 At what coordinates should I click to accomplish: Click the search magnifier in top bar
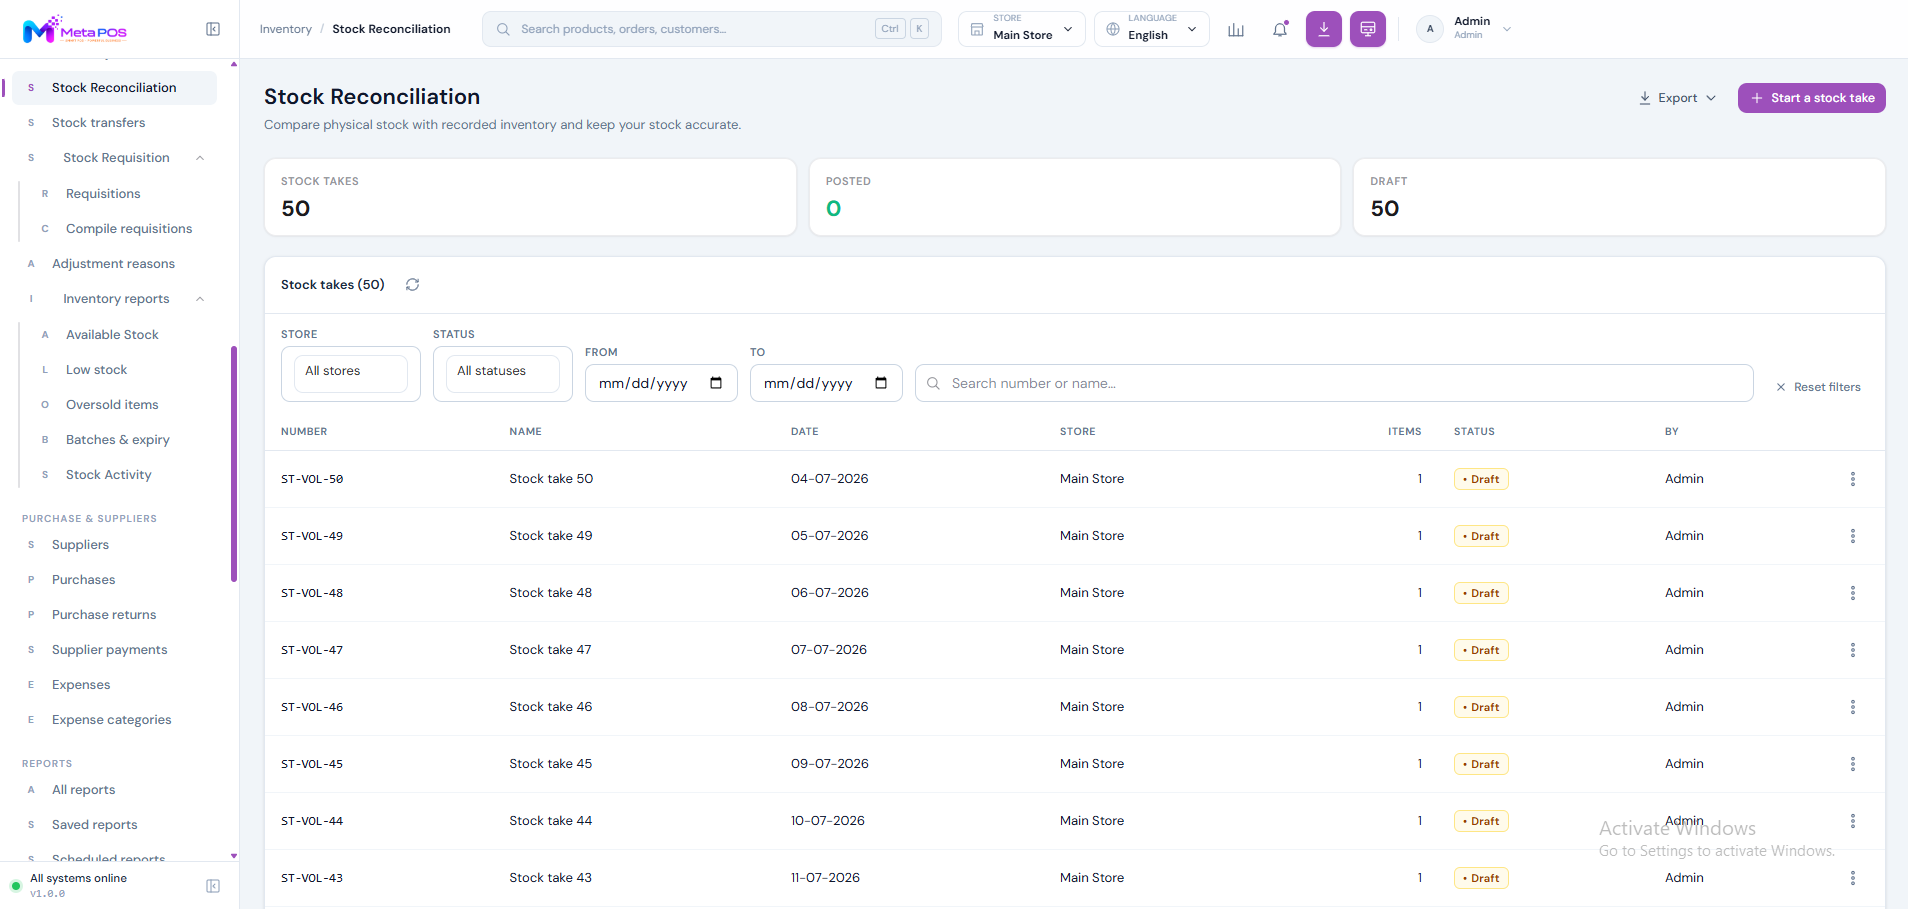click(503, 29)
